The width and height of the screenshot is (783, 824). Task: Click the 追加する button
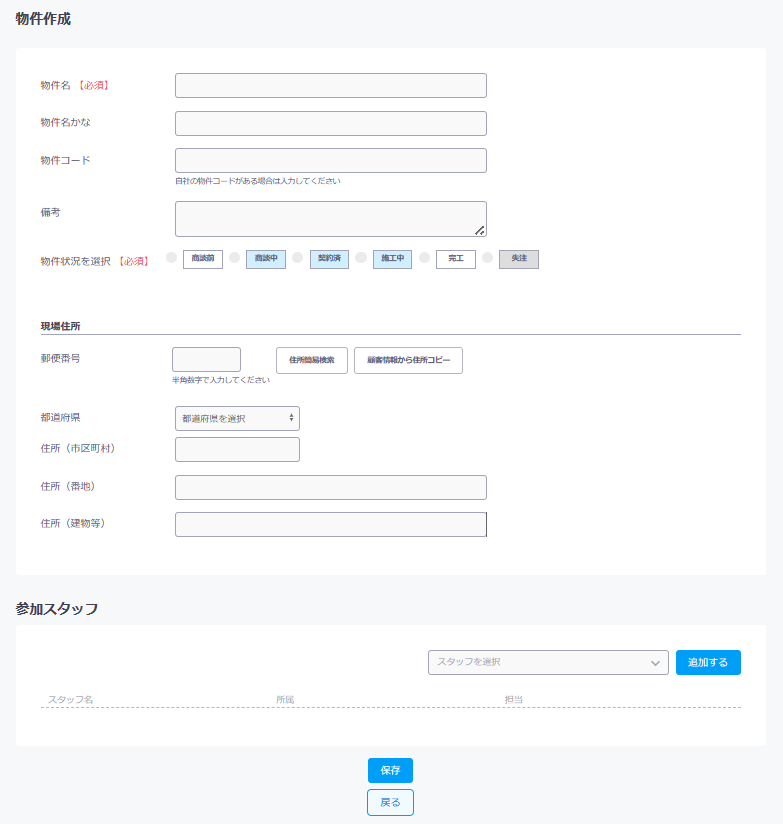[x=708, y=662]
